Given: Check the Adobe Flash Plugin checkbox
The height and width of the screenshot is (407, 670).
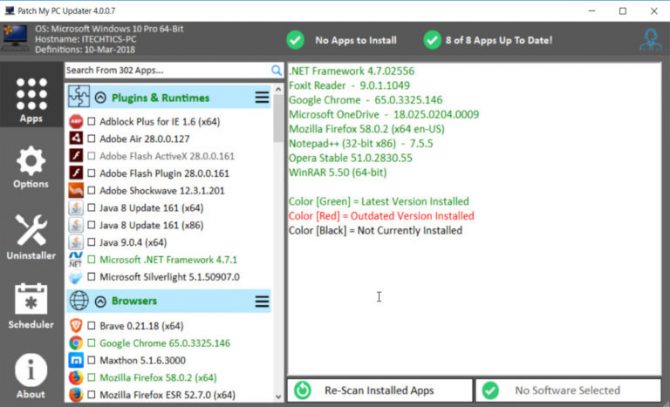Looking at the screenshot, I should (x=91, y=173).
